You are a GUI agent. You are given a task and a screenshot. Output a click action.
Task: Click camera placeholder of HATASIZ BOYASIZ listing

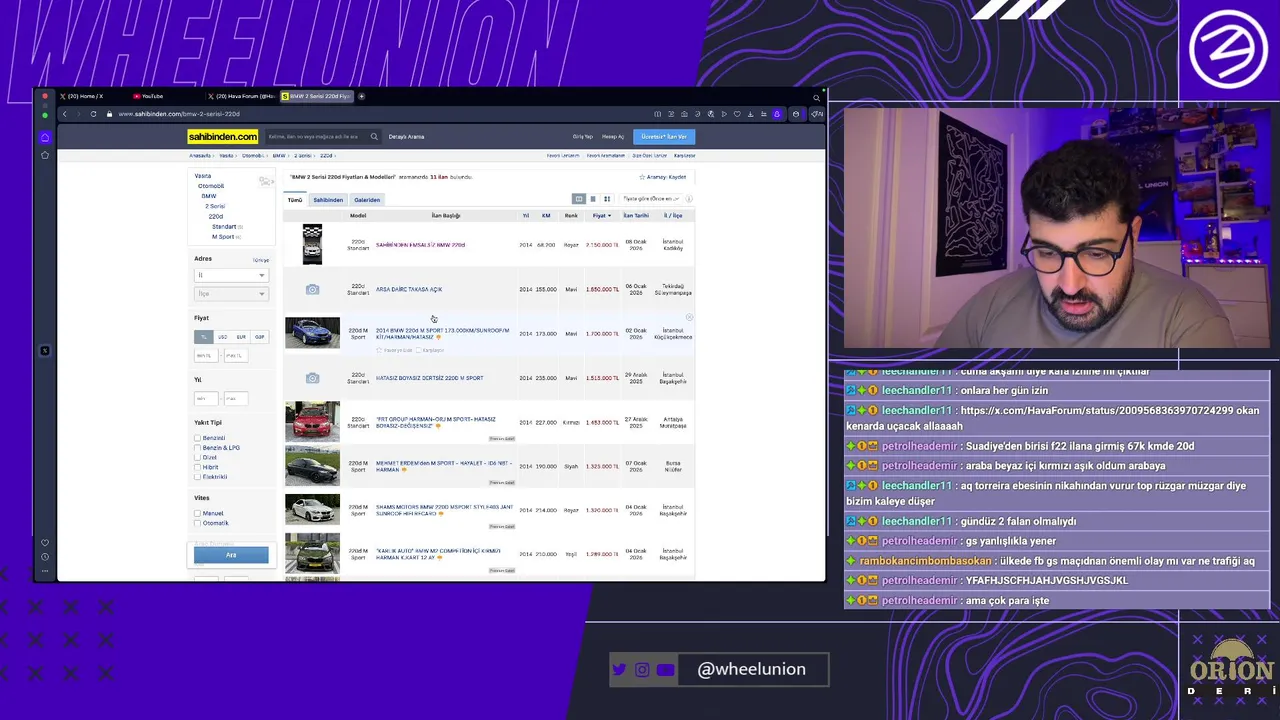(312, 378)
